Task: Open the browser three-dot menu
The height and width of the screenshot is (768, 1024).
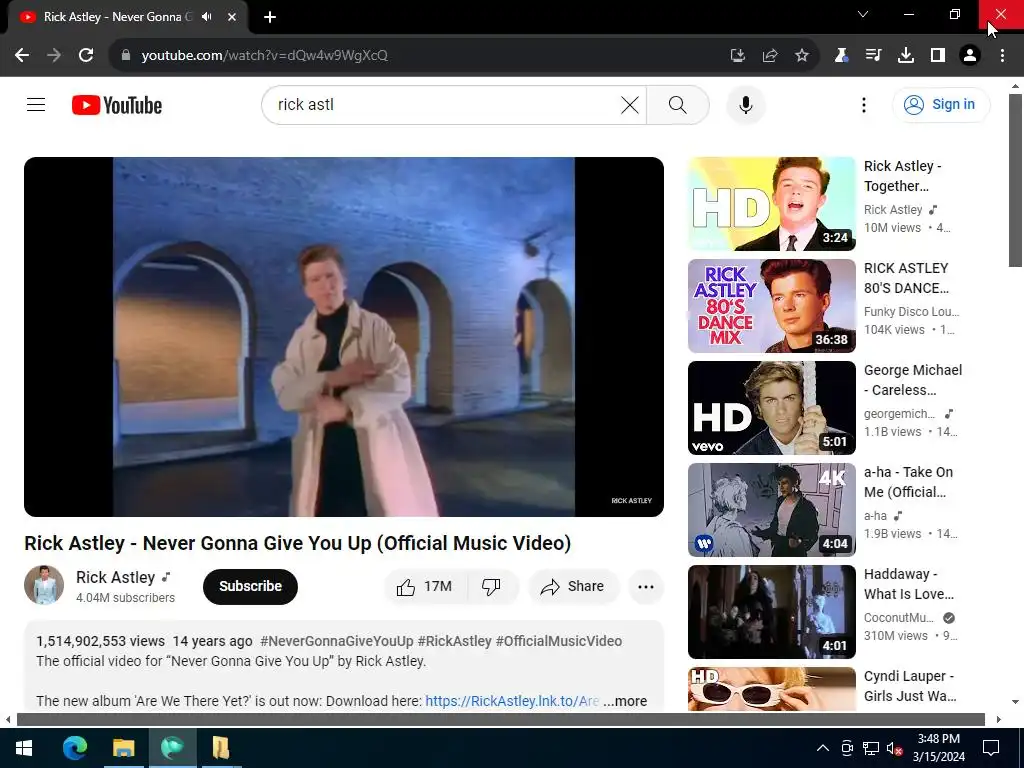Action: tap(1002, 56)
